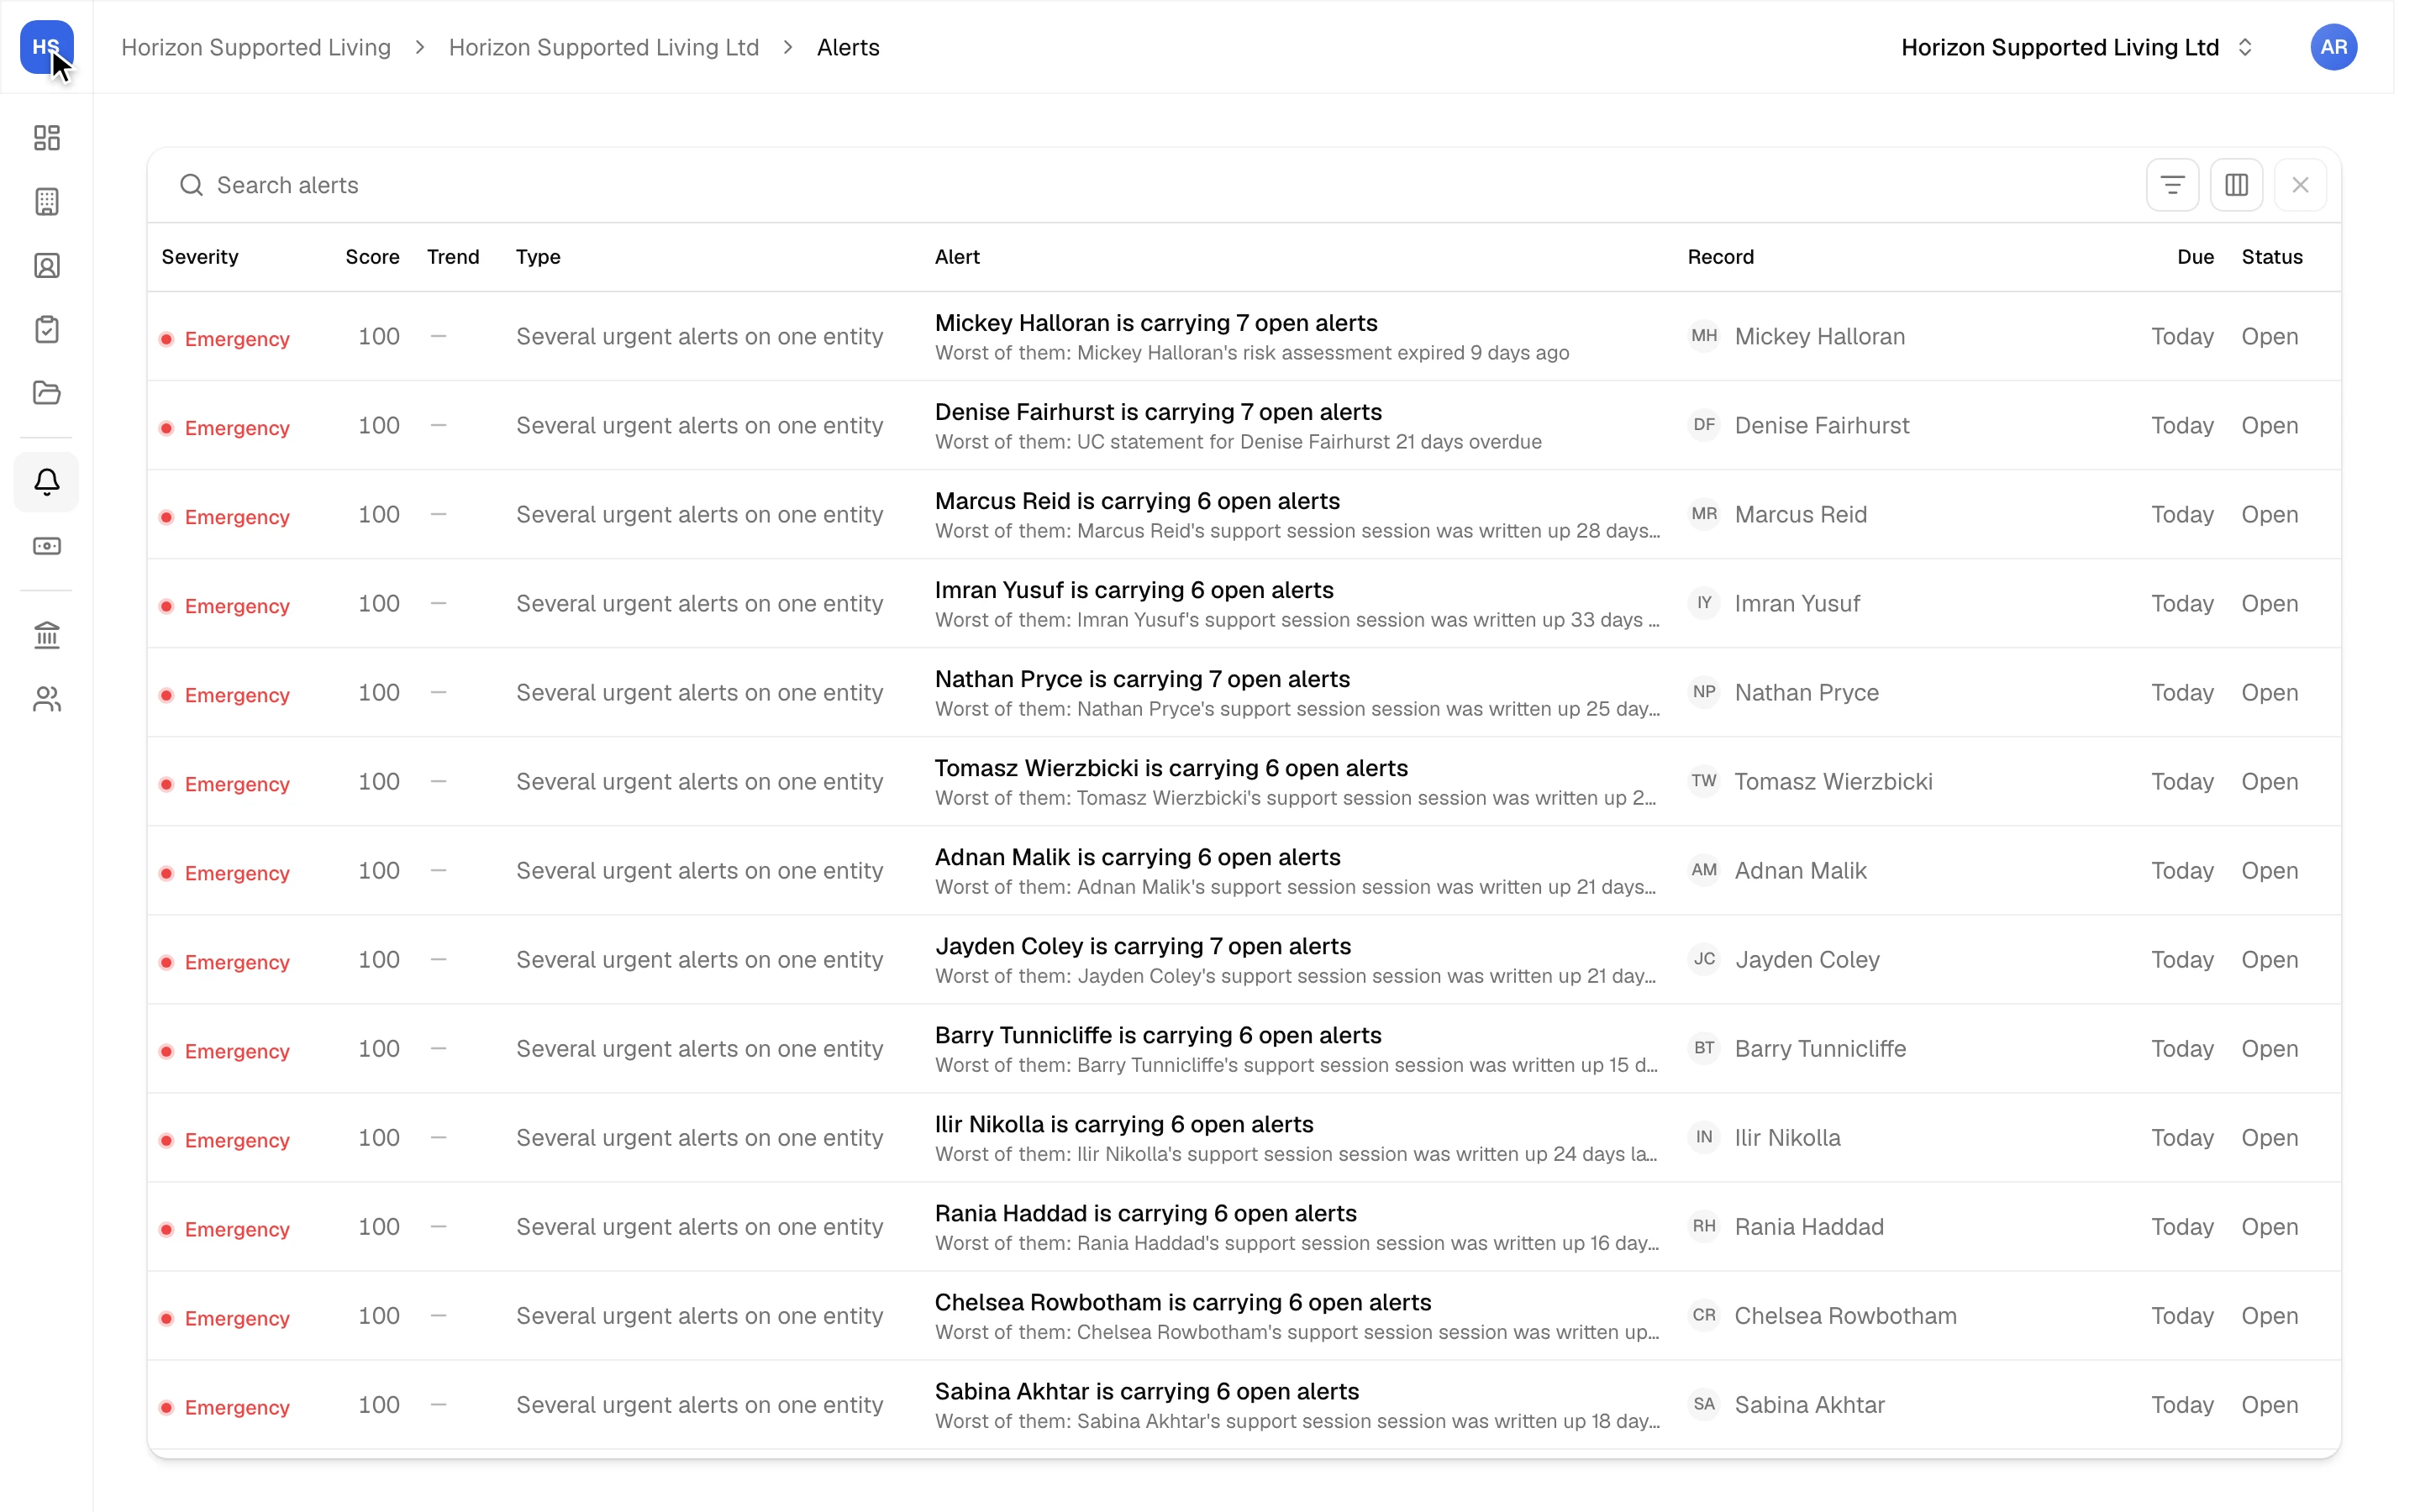Open alert 'Barry Tunnicliffe is carrying 6 open alerts'
Screen dimensions: 2420x1512
pyautogui.click(x=1158, y=1035)
